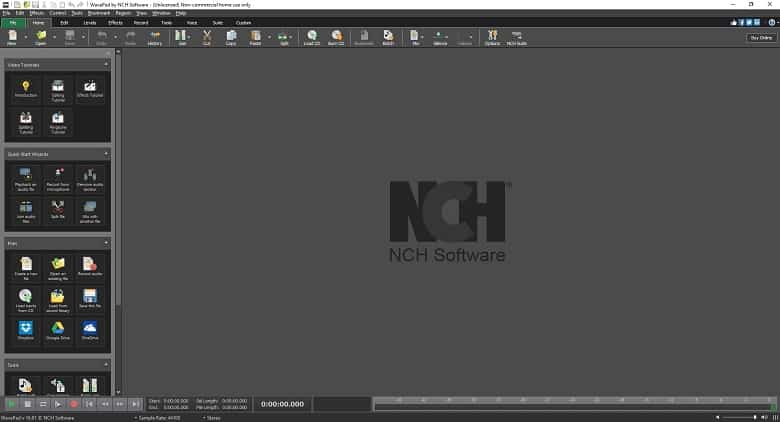780x422 pixels.
Task: Click the Open folder toolbar icon
Action: 41,37
